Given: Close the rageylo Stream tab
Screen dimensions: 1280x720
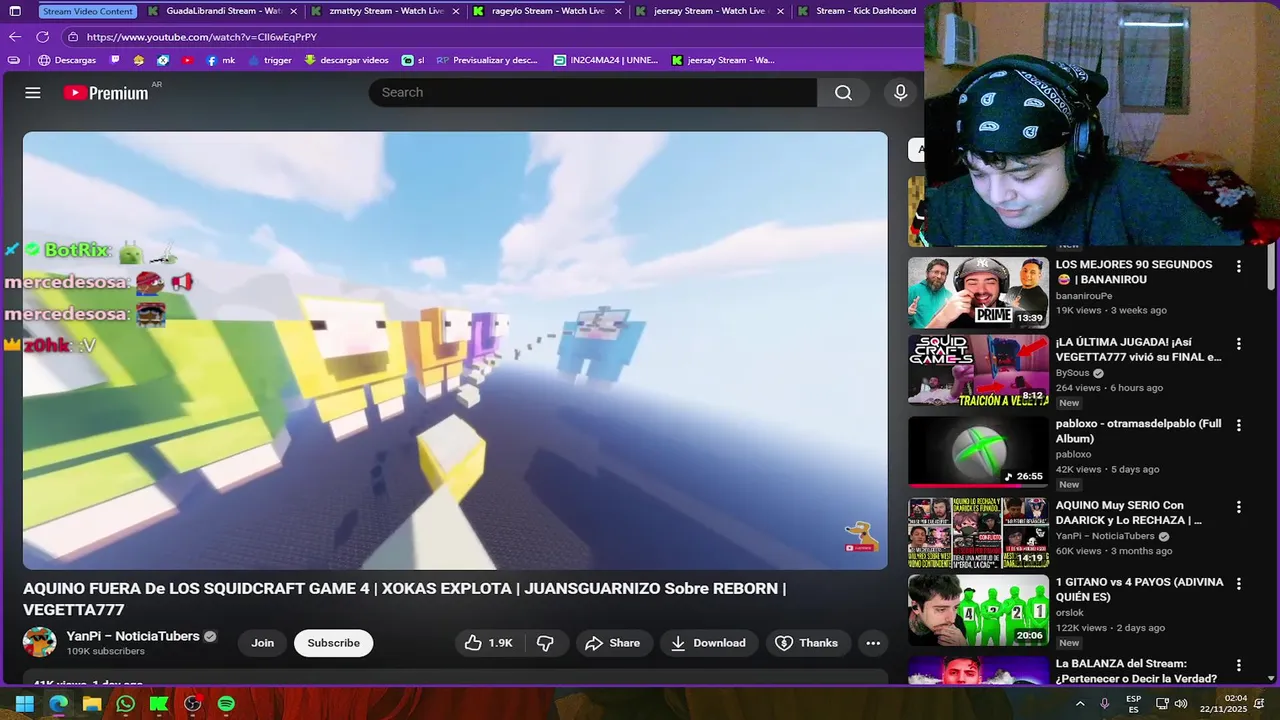Looking at the screenshot, I should [618, 11].
